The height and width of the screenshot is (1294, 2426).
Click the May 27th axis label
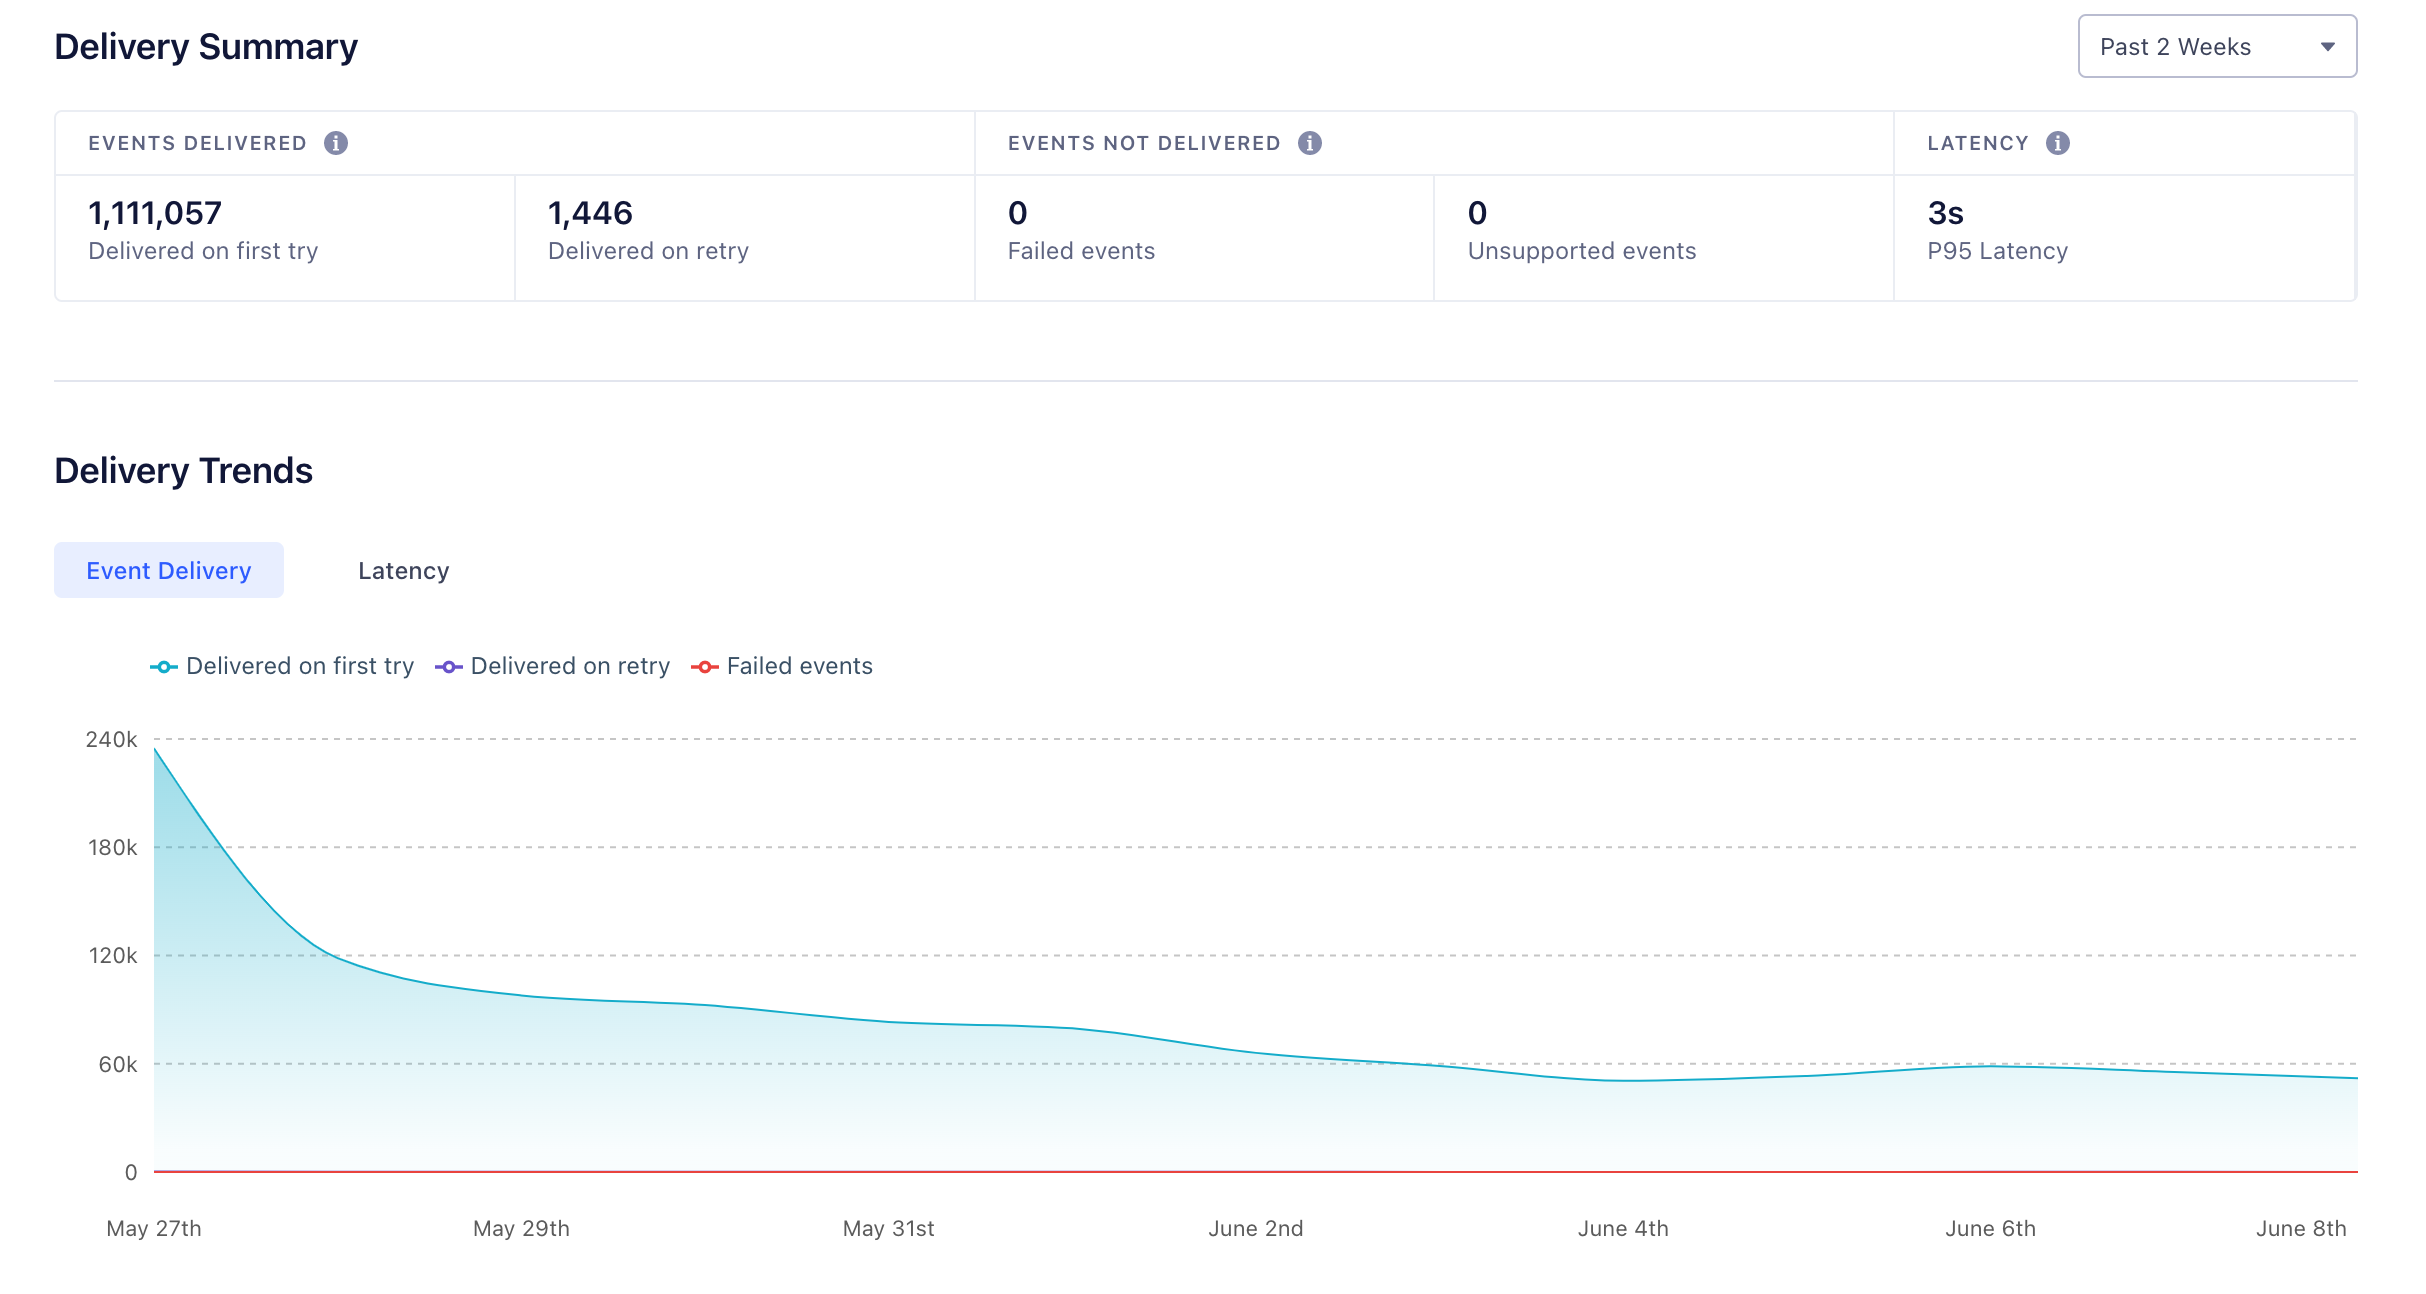tap(154, 1228)
